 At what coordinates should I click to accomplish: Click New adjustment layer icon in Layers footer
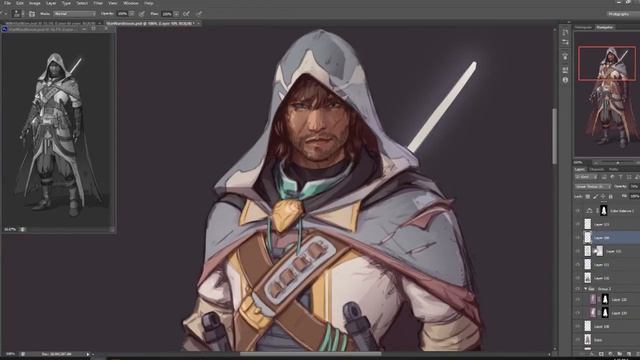coord(610,354)
